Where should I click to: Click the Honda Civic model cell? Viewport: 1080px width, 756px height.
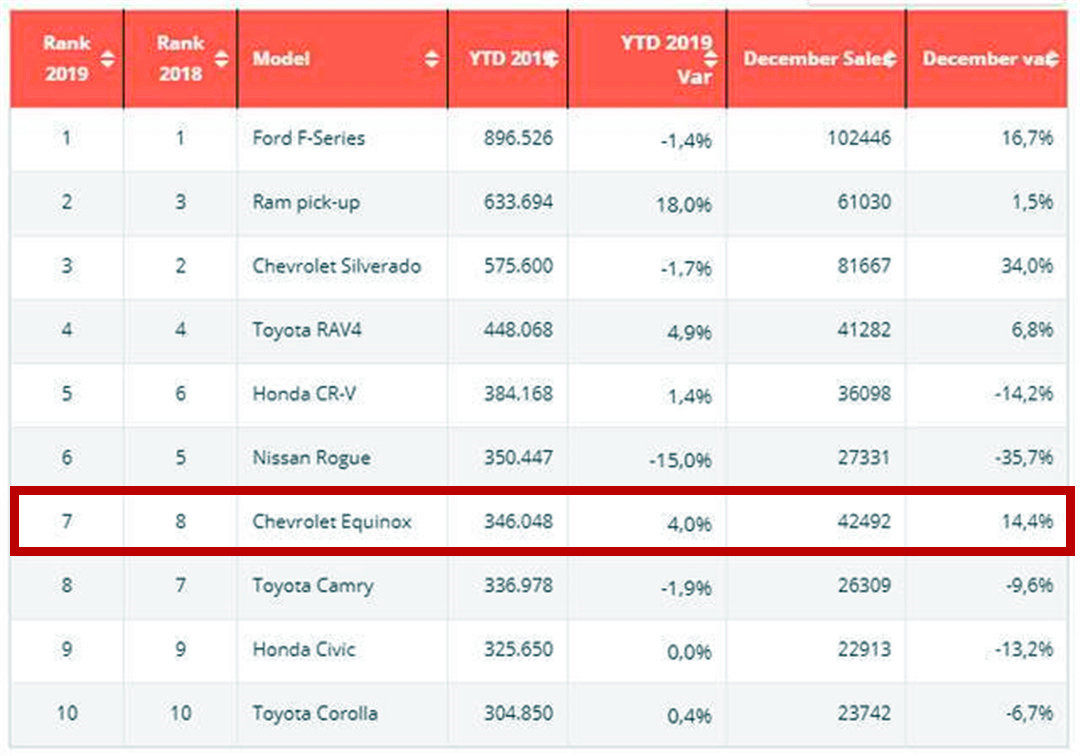(x=303, y=650)
